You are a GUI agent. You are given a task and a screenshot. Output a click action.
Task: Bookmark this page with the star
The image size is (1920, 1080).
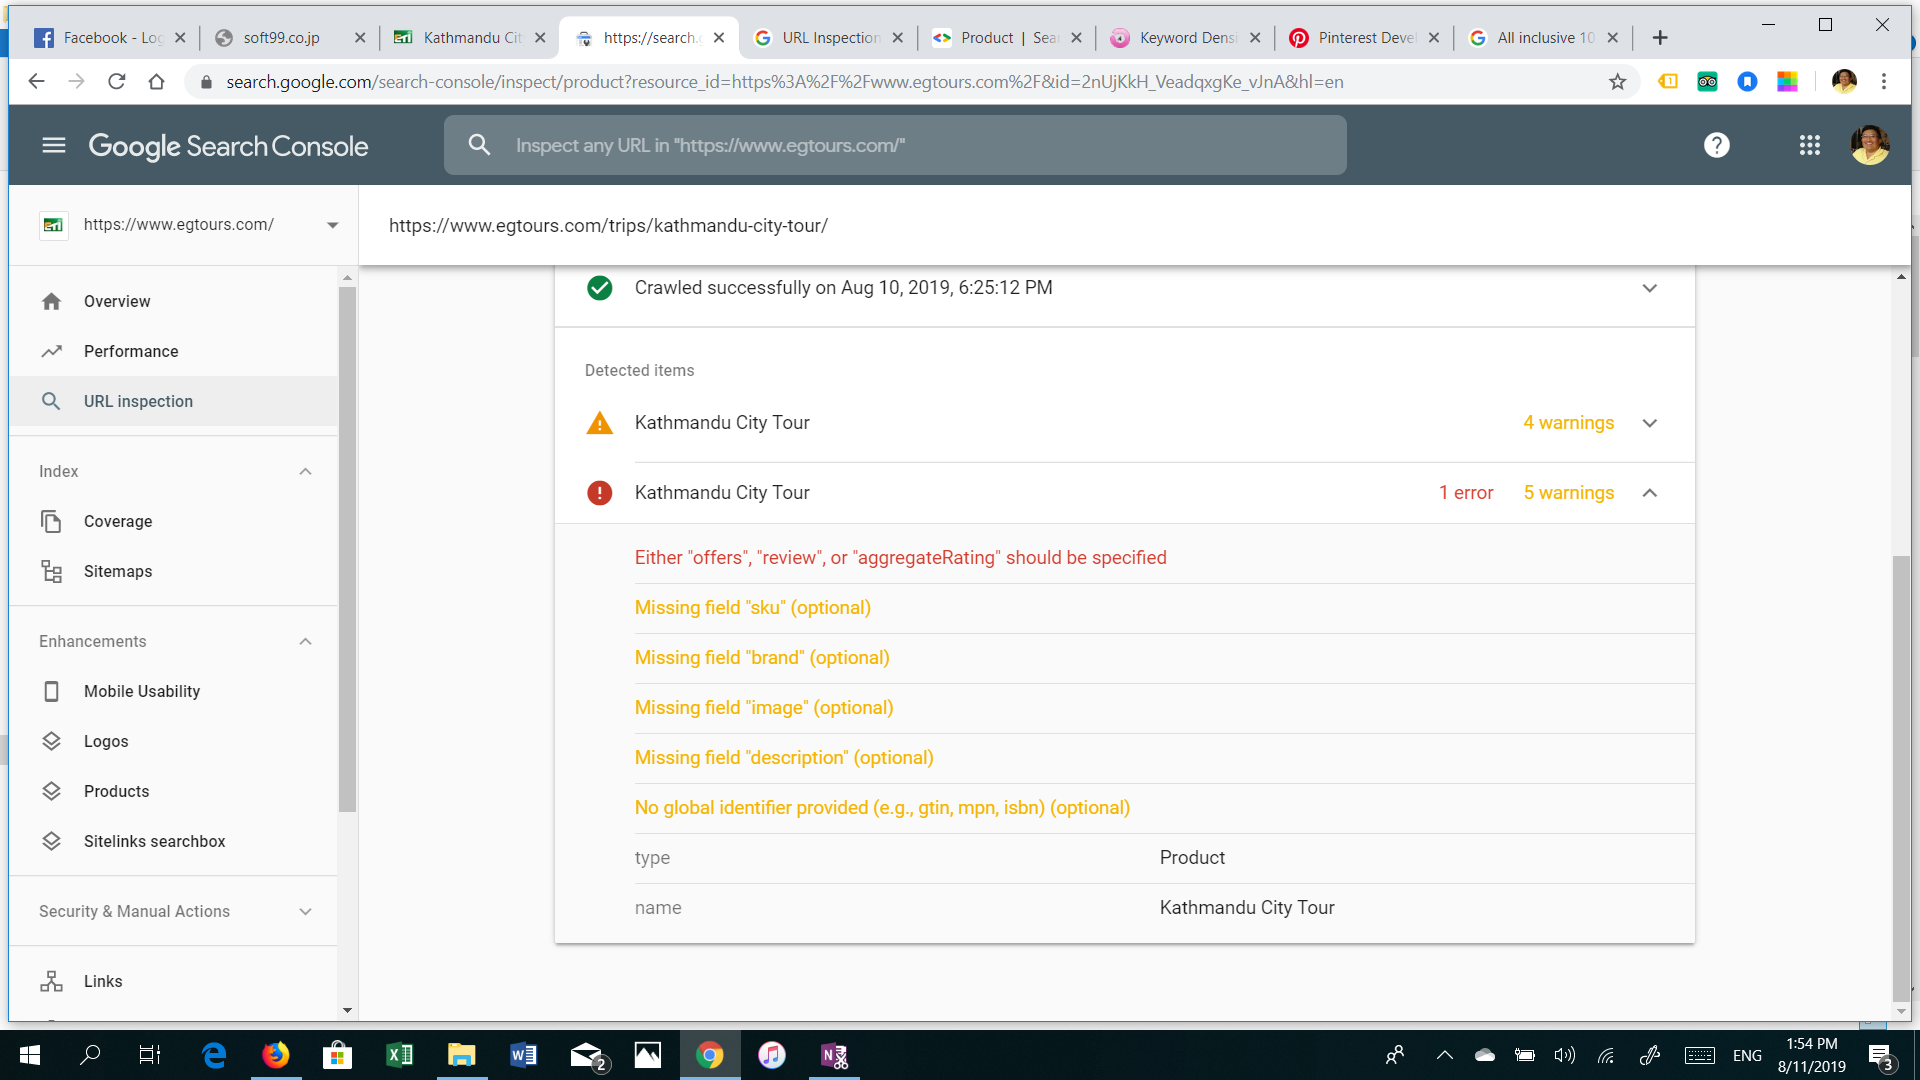pos(1618,82)
